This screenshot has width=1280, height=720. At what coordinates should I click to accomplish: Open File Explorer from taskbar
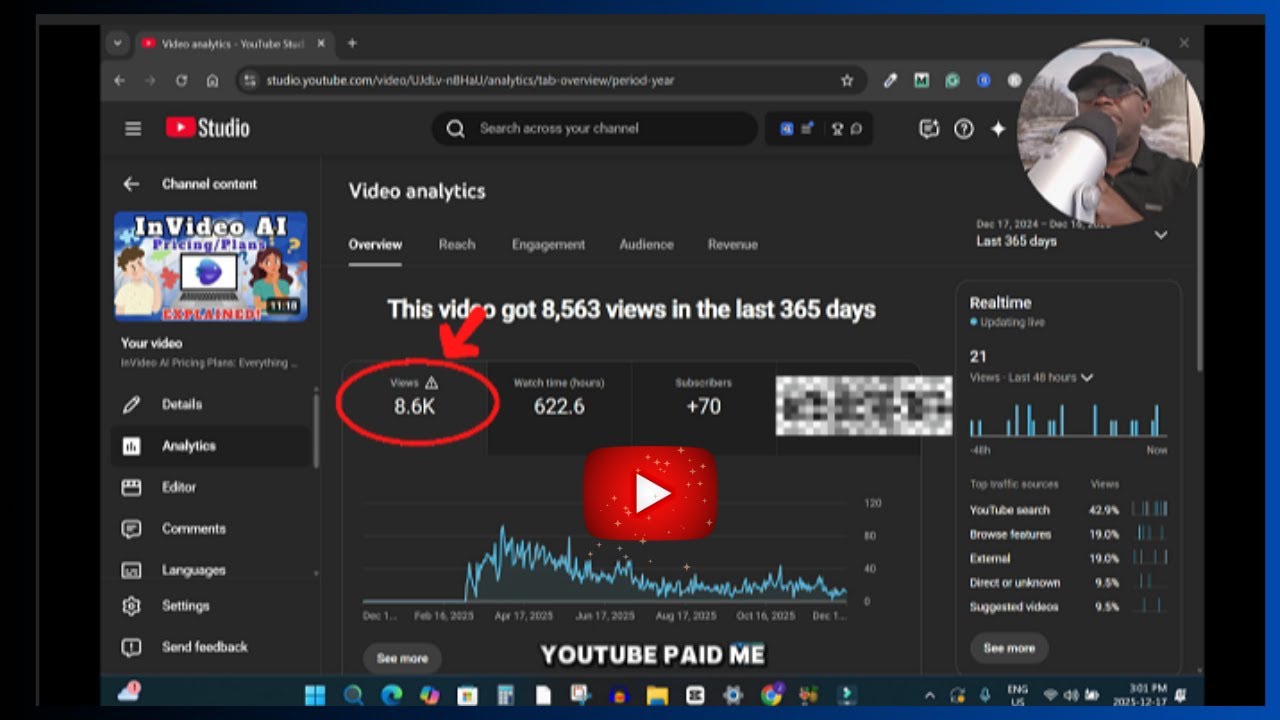[657, 694]
